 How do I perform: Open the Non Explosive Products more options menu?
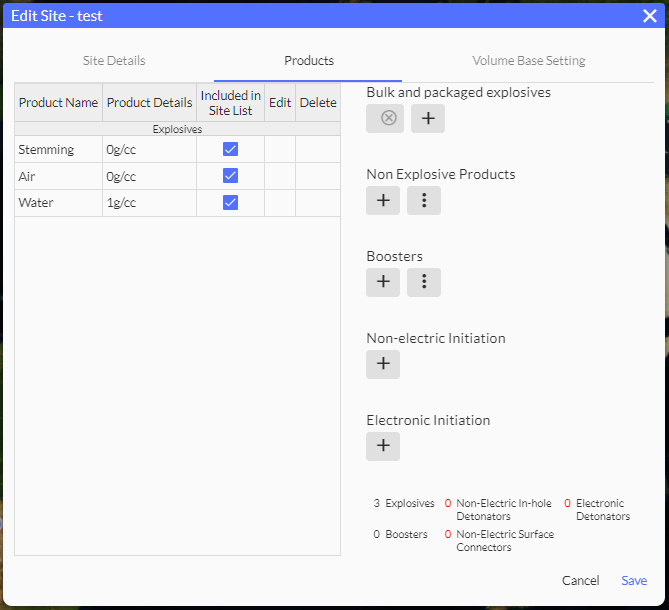(424, 200)
